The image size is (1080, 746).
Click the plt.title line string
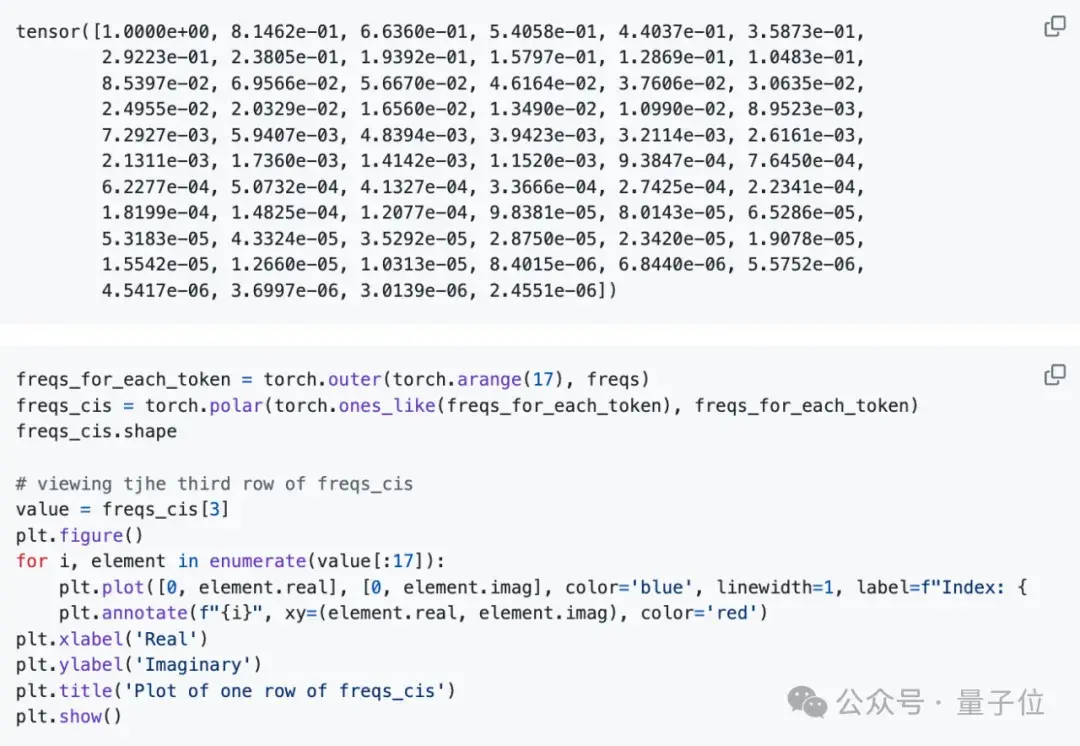(x=284, y=691)
